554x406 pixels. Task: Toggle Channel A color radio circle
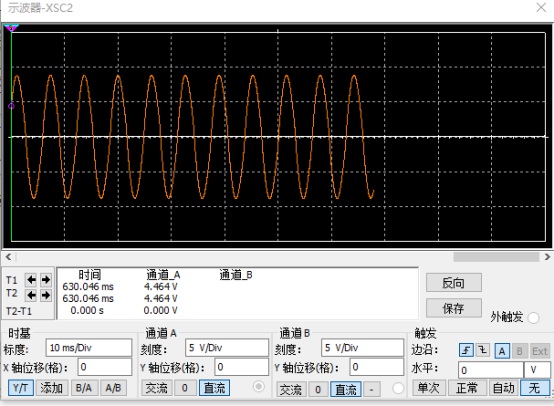coord(259,387)
